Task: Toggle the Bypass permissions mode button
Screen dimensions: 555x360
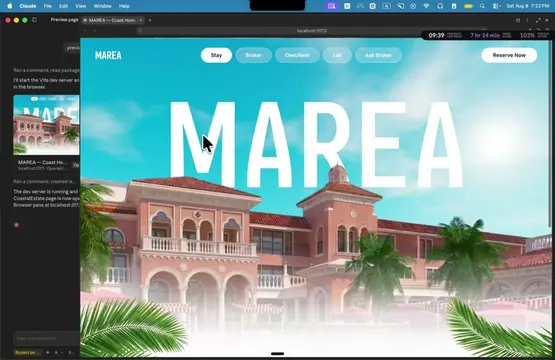Action: pos(28,353)
